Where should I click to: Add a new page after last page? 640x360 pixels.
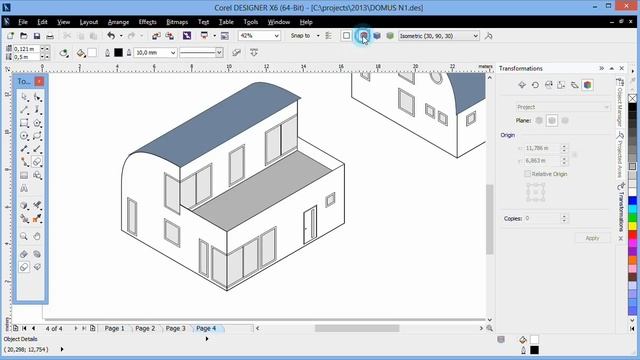(x=93, y=328)
